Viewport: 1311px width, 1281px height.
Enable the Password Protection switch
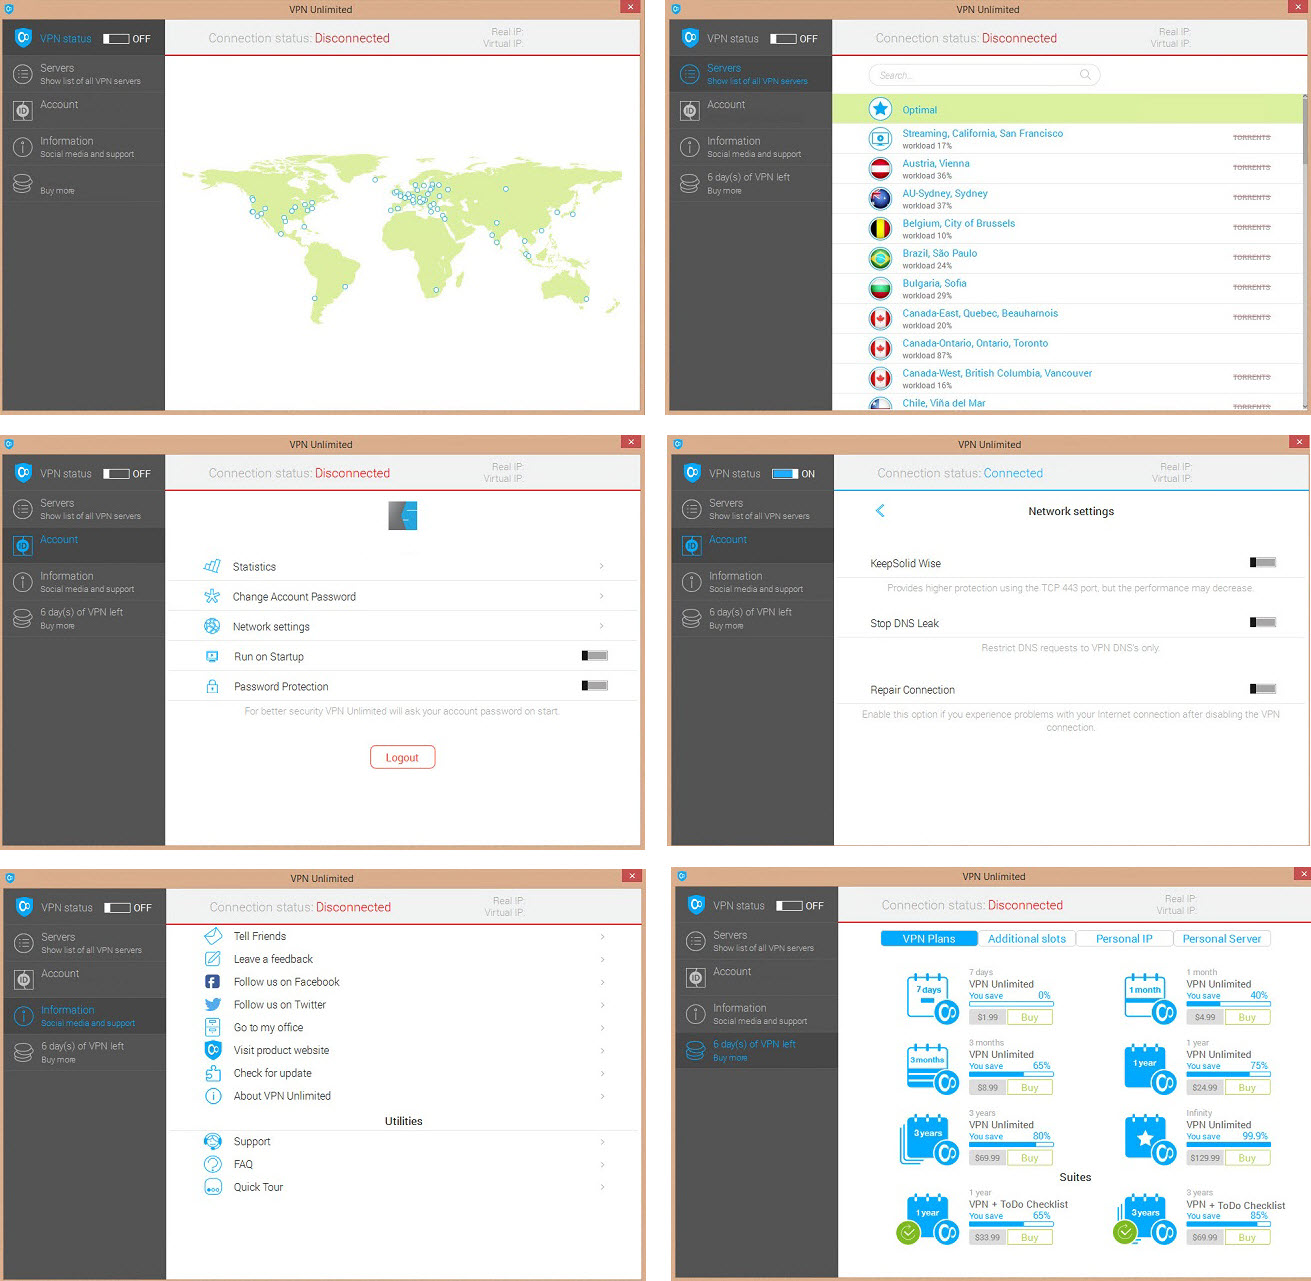[x=595, y=685]
